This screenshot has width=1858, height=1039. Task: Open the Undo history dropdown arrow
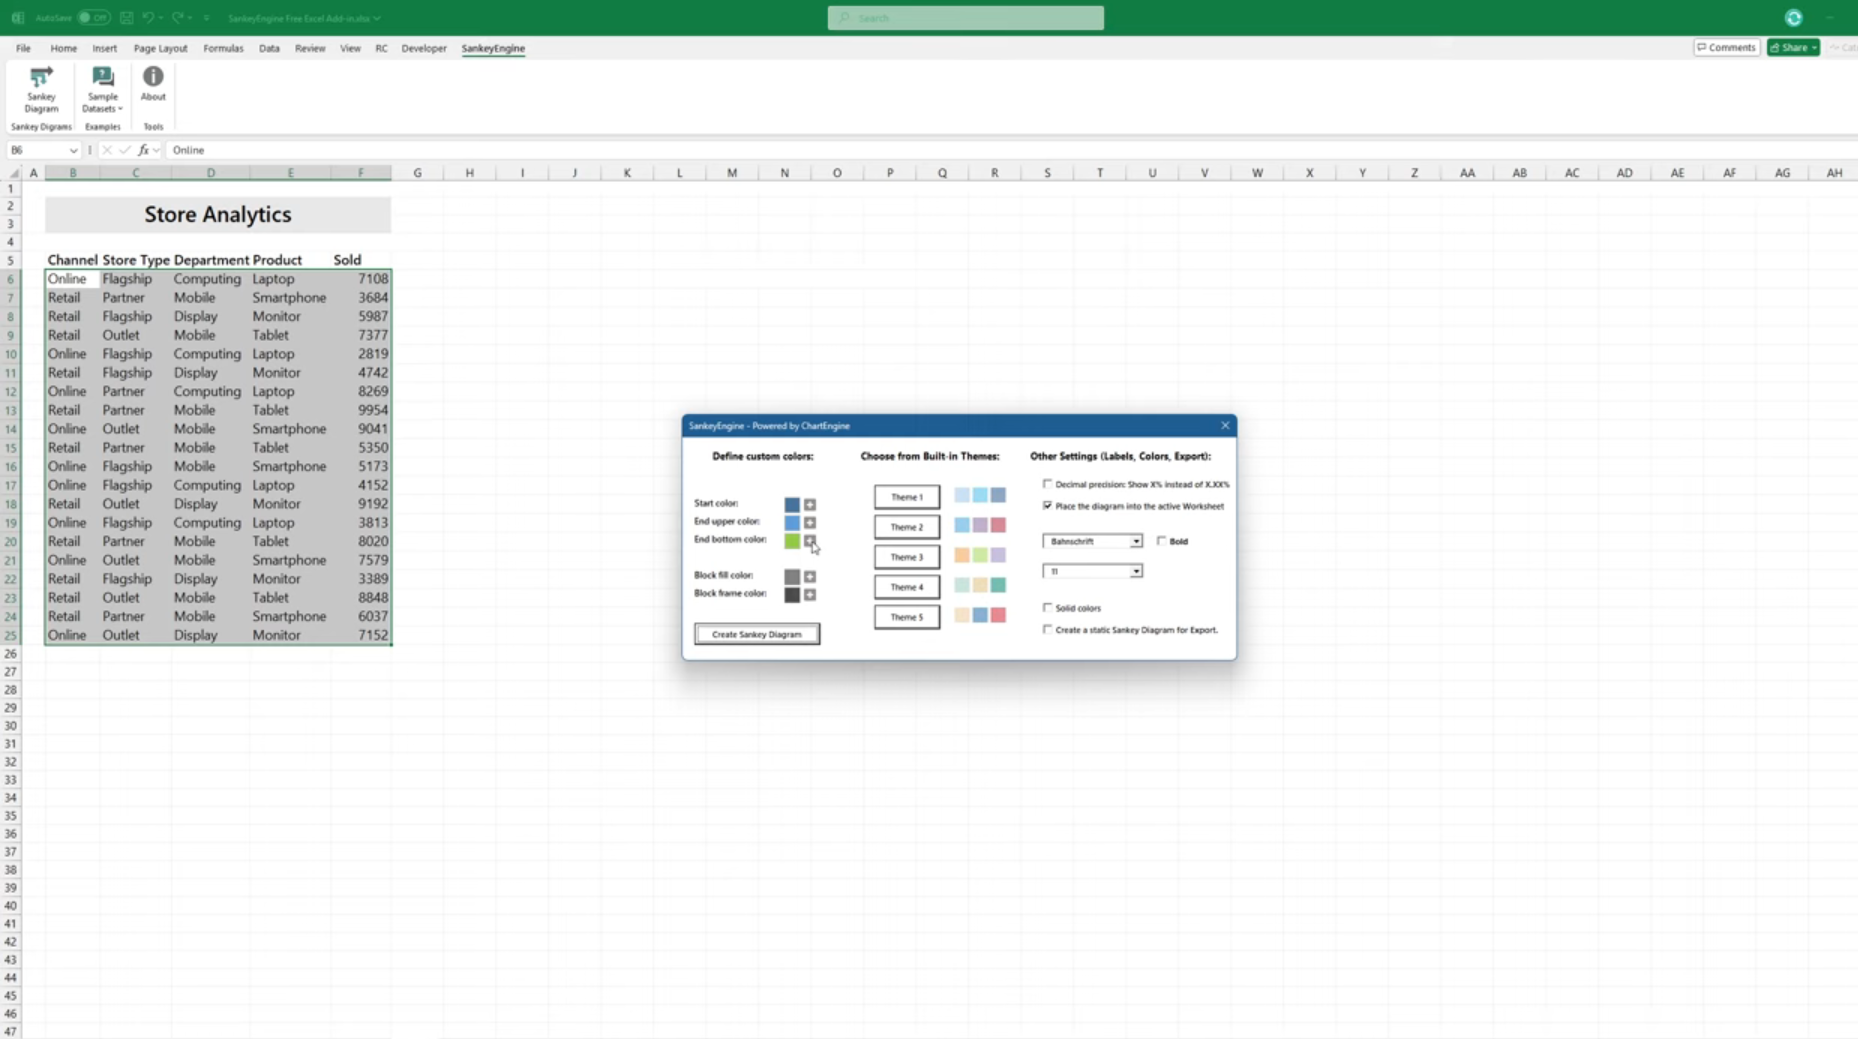pos(159,18)
